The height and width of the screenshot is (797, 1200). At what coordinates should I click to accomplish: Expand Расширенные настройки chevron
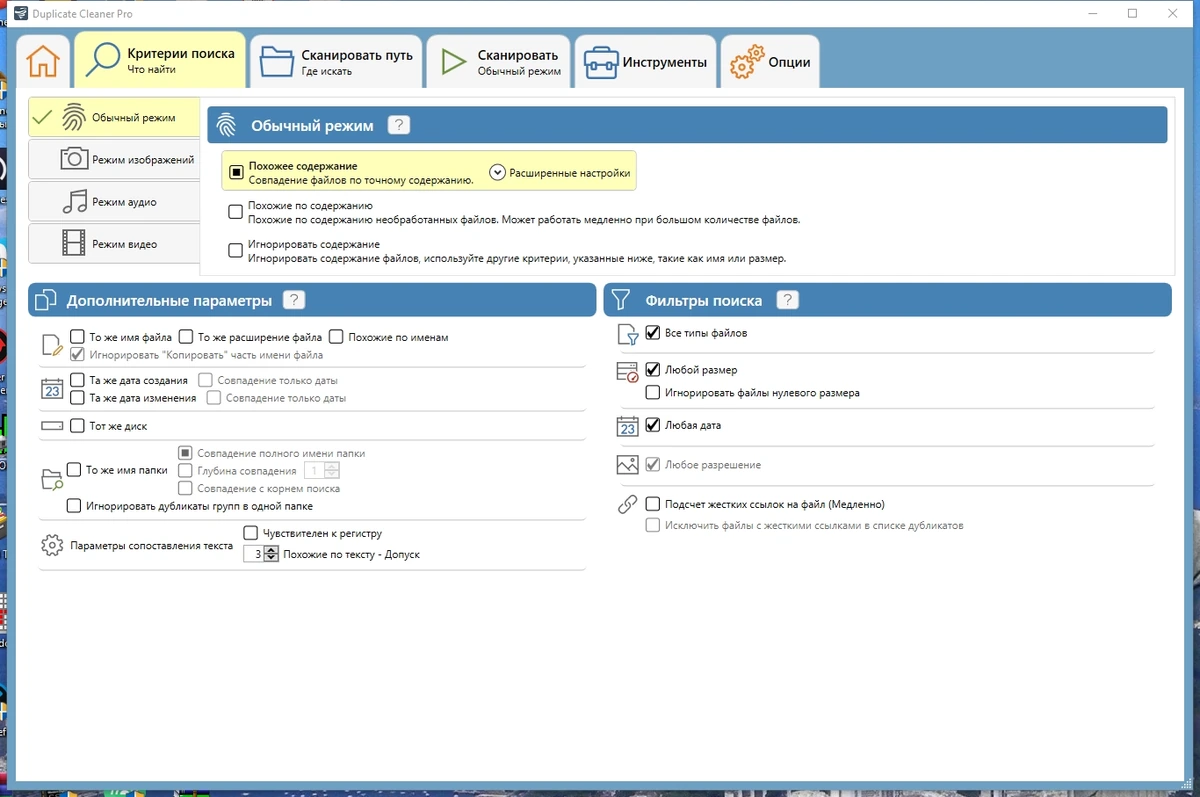[x=497, y=172]
